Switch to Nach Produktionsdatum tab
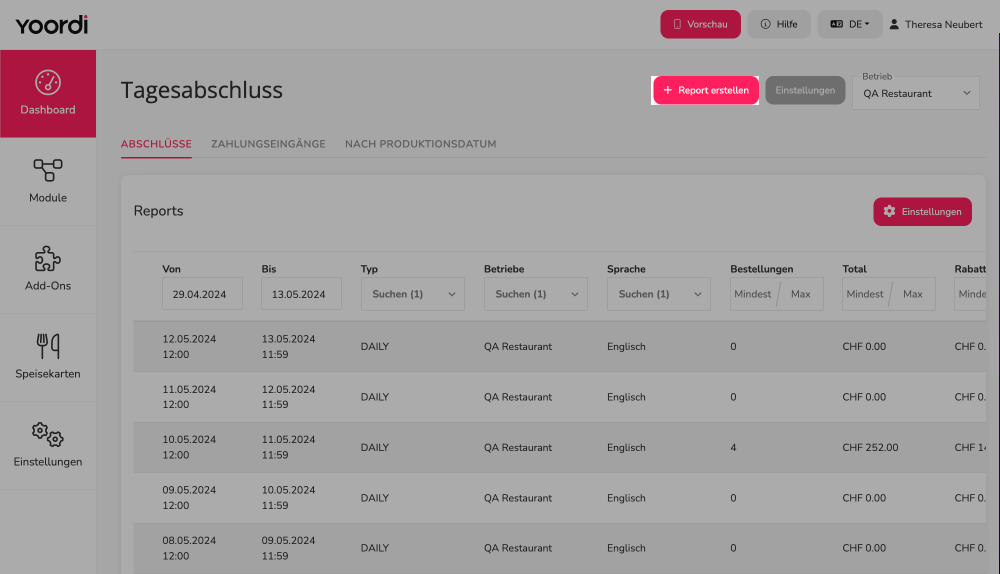Image resolution: width=1000 pixels, height=574 pixels. [420, 144]
